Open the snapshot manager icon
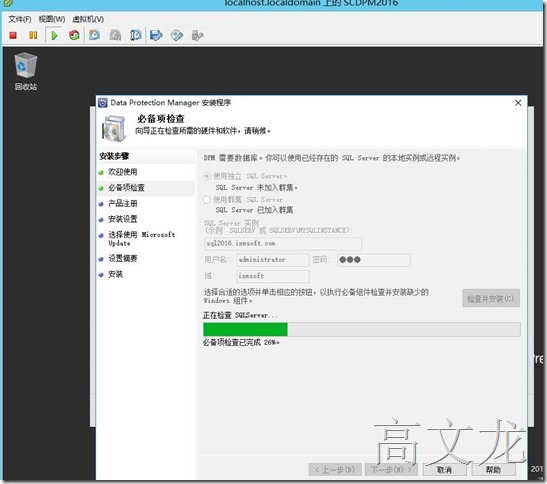The height and width of the screenshot is (484, 547). click(135, 35)
